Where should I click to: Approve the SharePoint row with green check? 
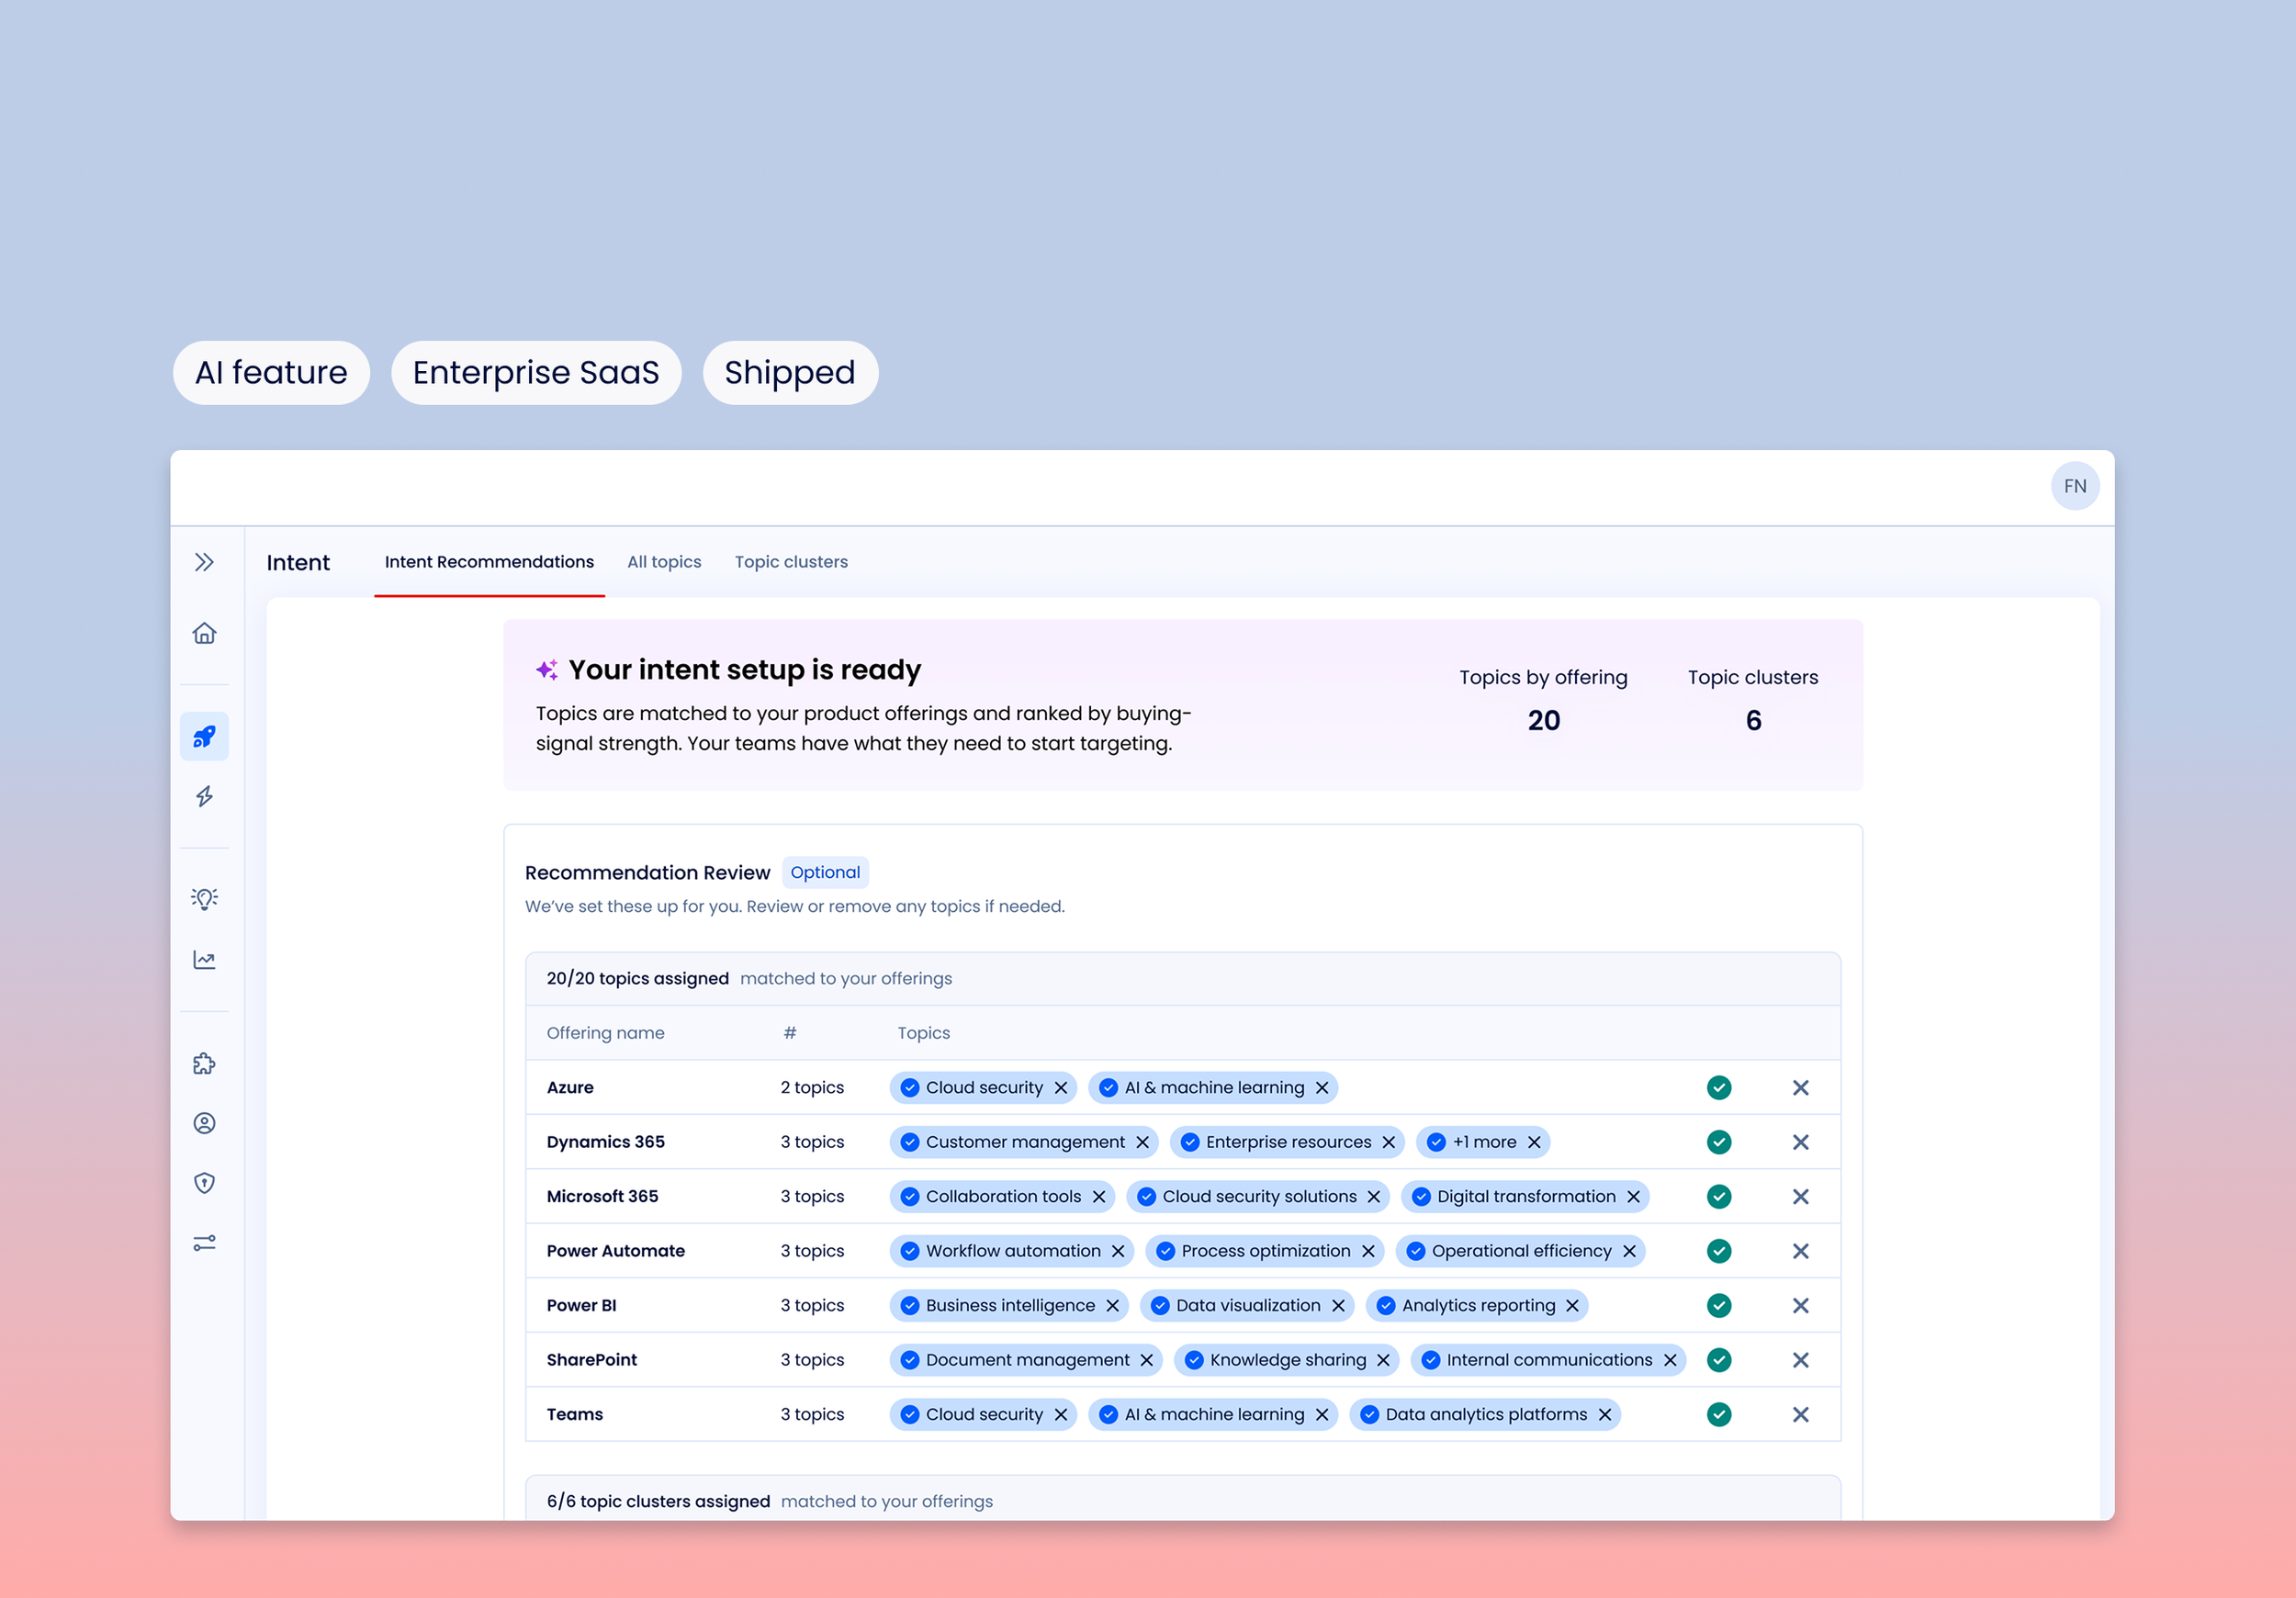pyautogui.click(x=1719, y=1360)
